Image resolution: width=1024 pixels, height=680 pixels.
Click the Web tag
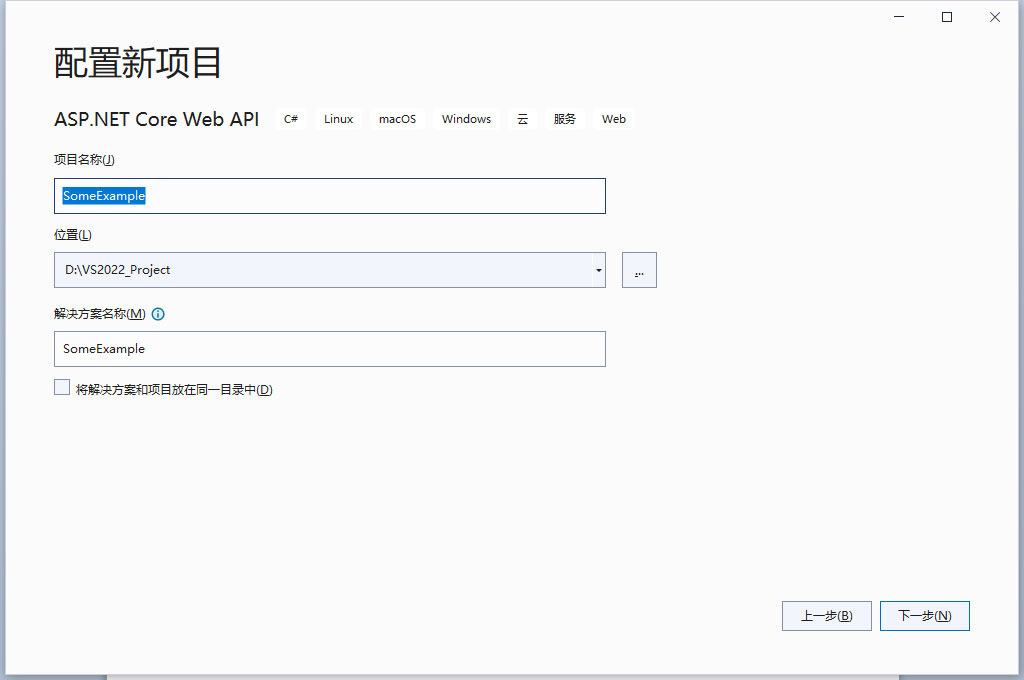click(614, 119)
